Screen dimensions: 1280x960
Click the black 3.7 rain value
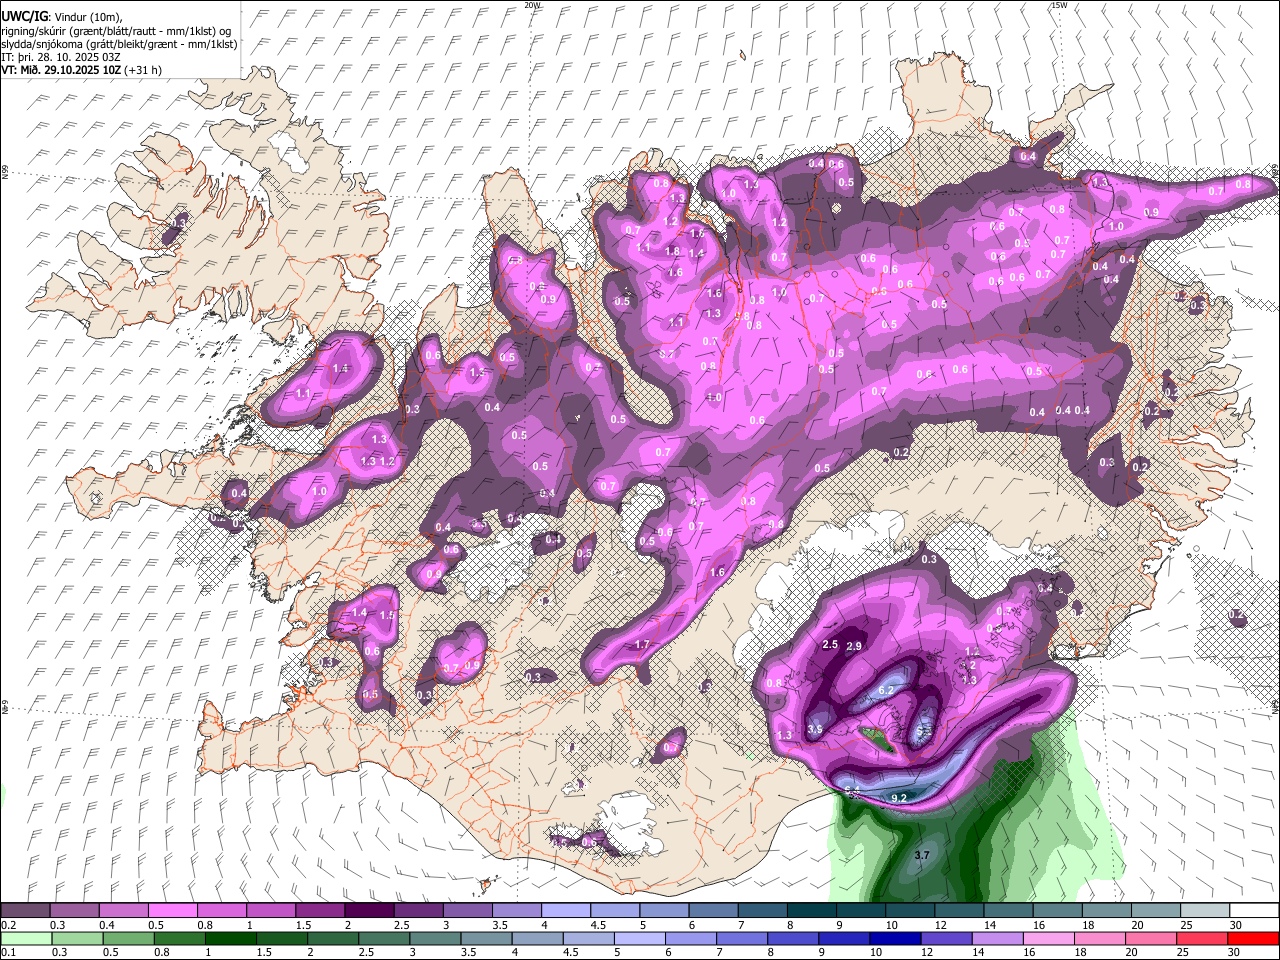(x=922, y=855)
